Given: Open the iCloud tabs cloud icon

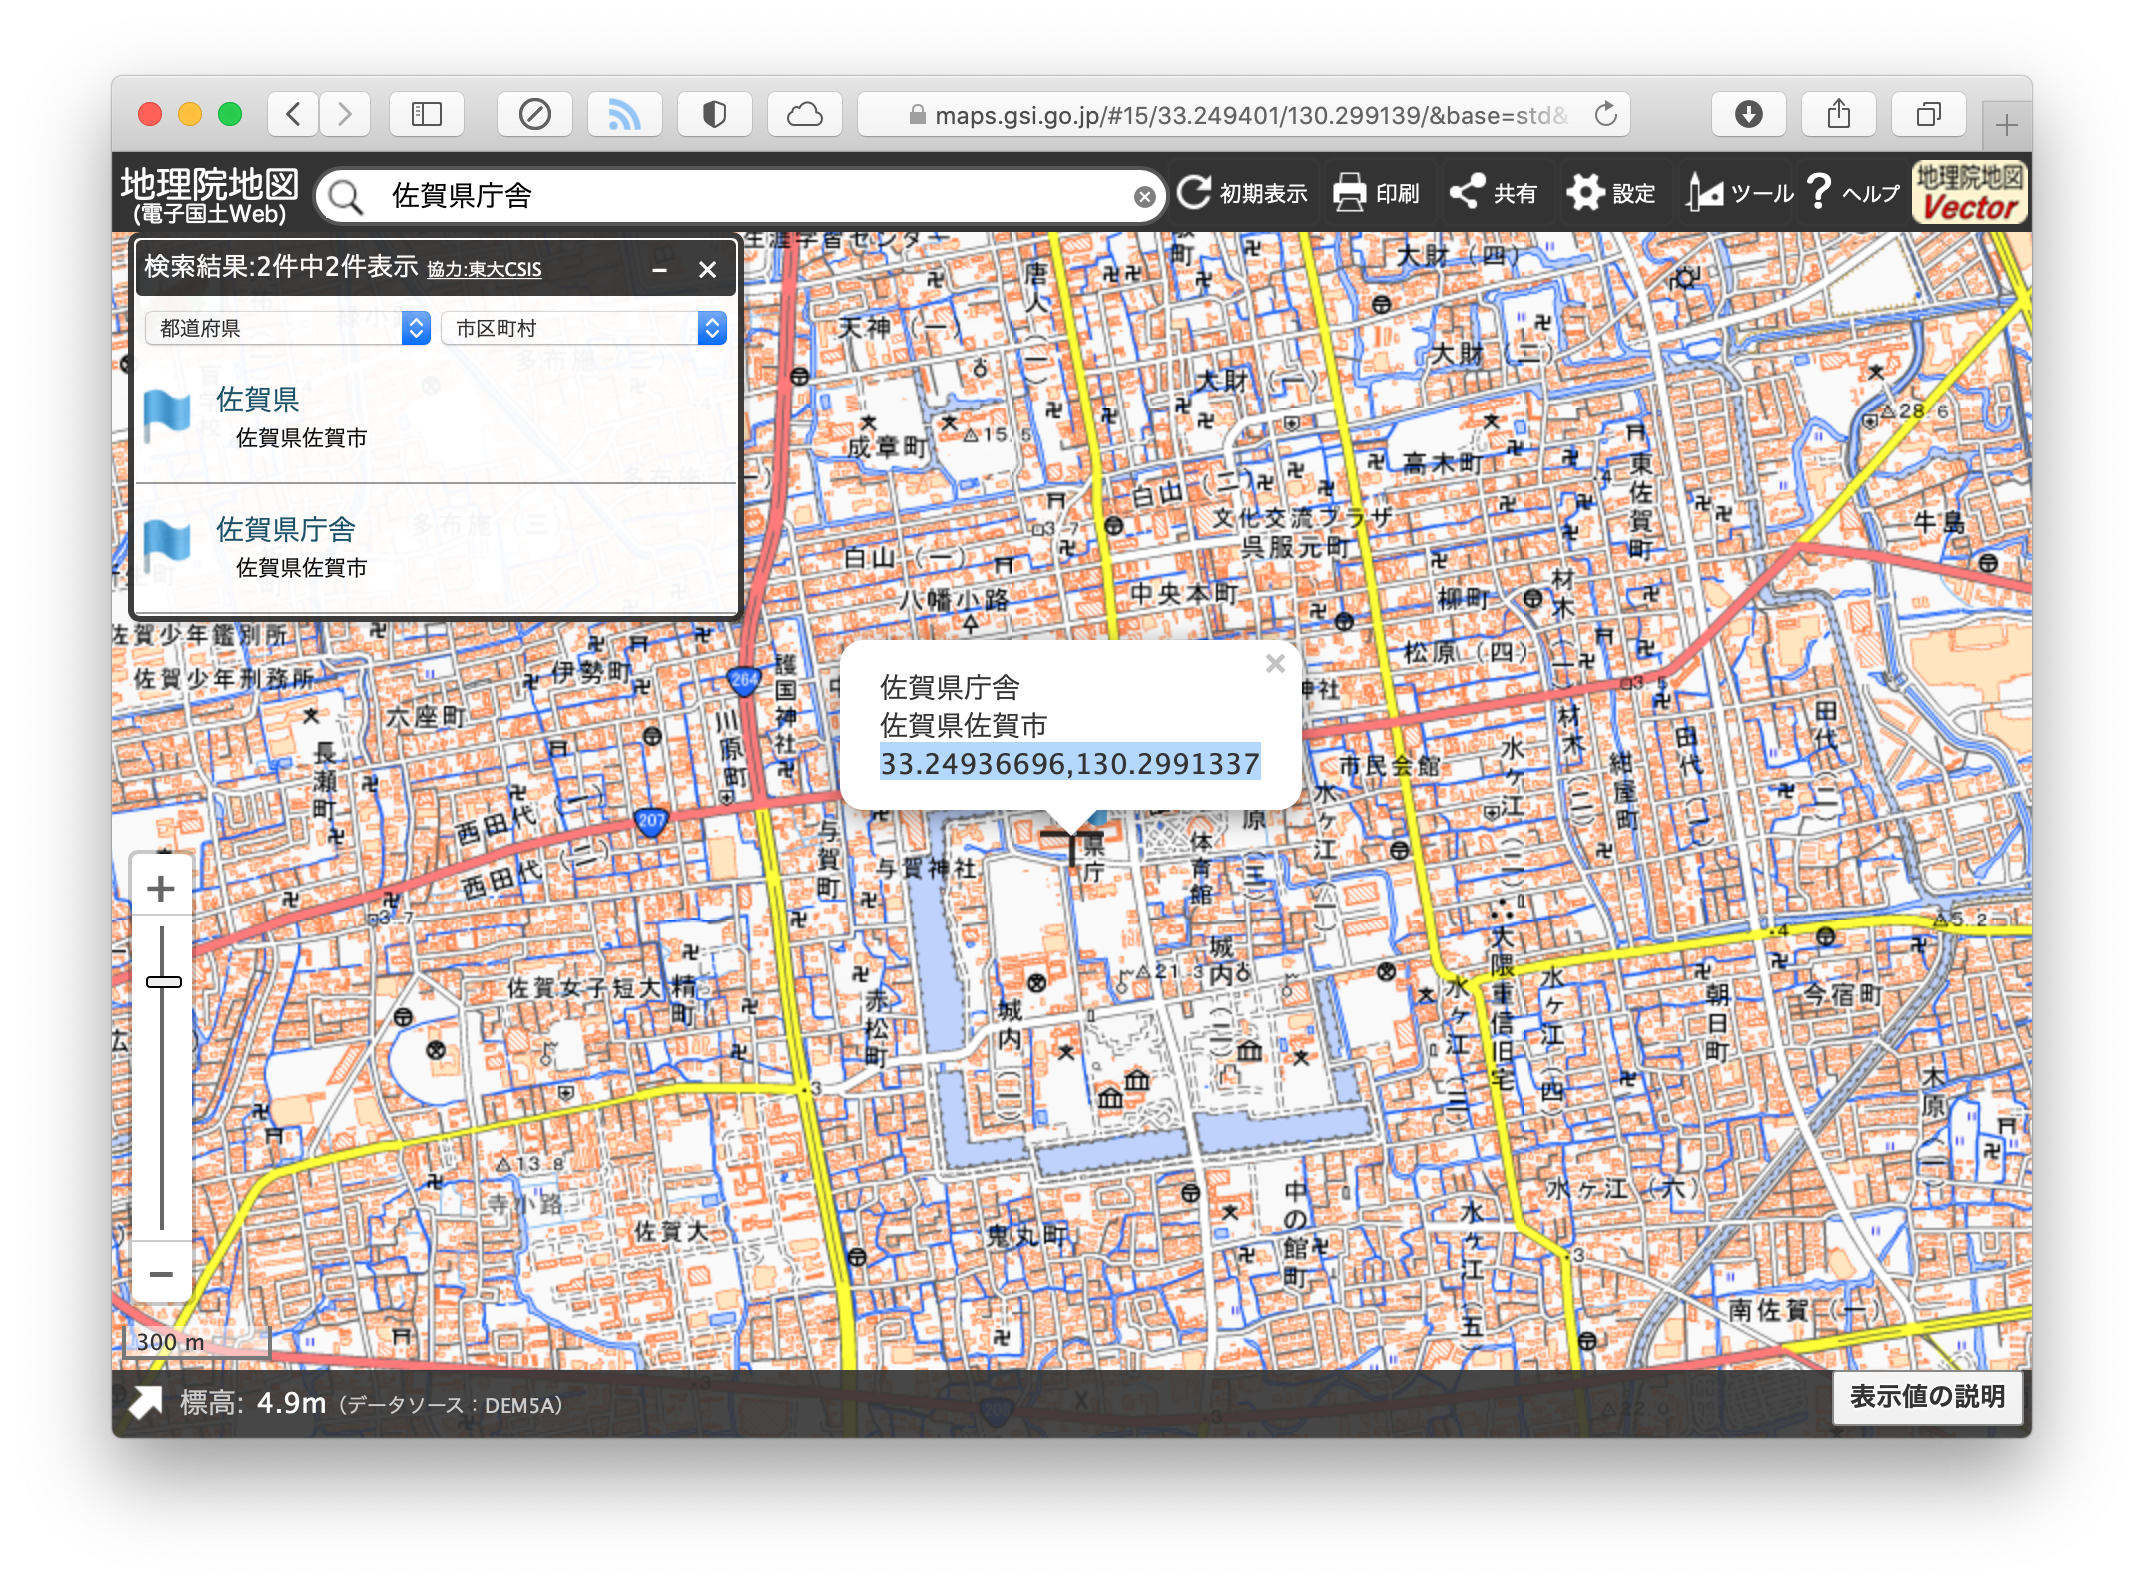Looking at the screenshot, I should [x=805, y=114].
